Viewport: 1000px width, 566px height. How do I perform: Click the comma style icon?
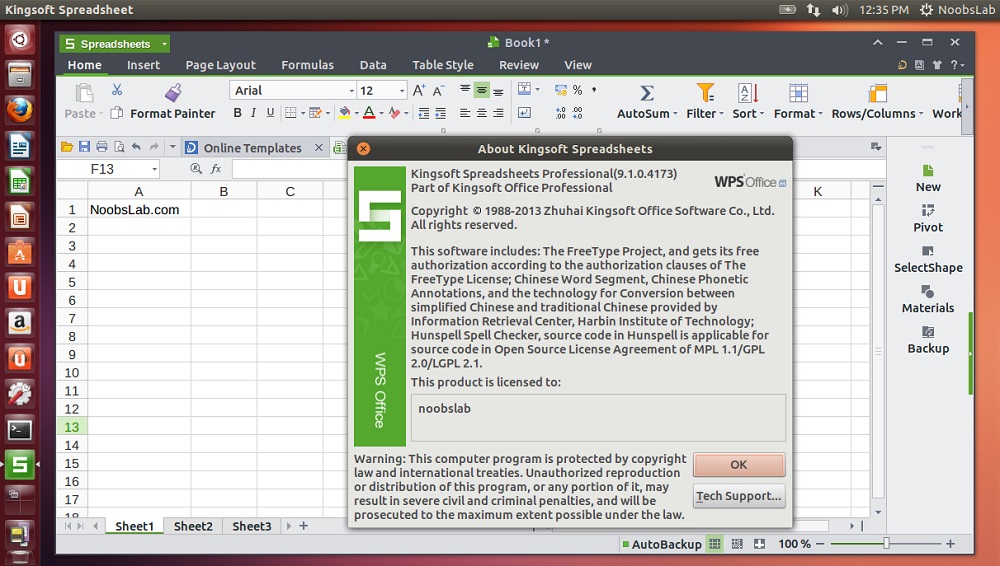tap(594, 90)
